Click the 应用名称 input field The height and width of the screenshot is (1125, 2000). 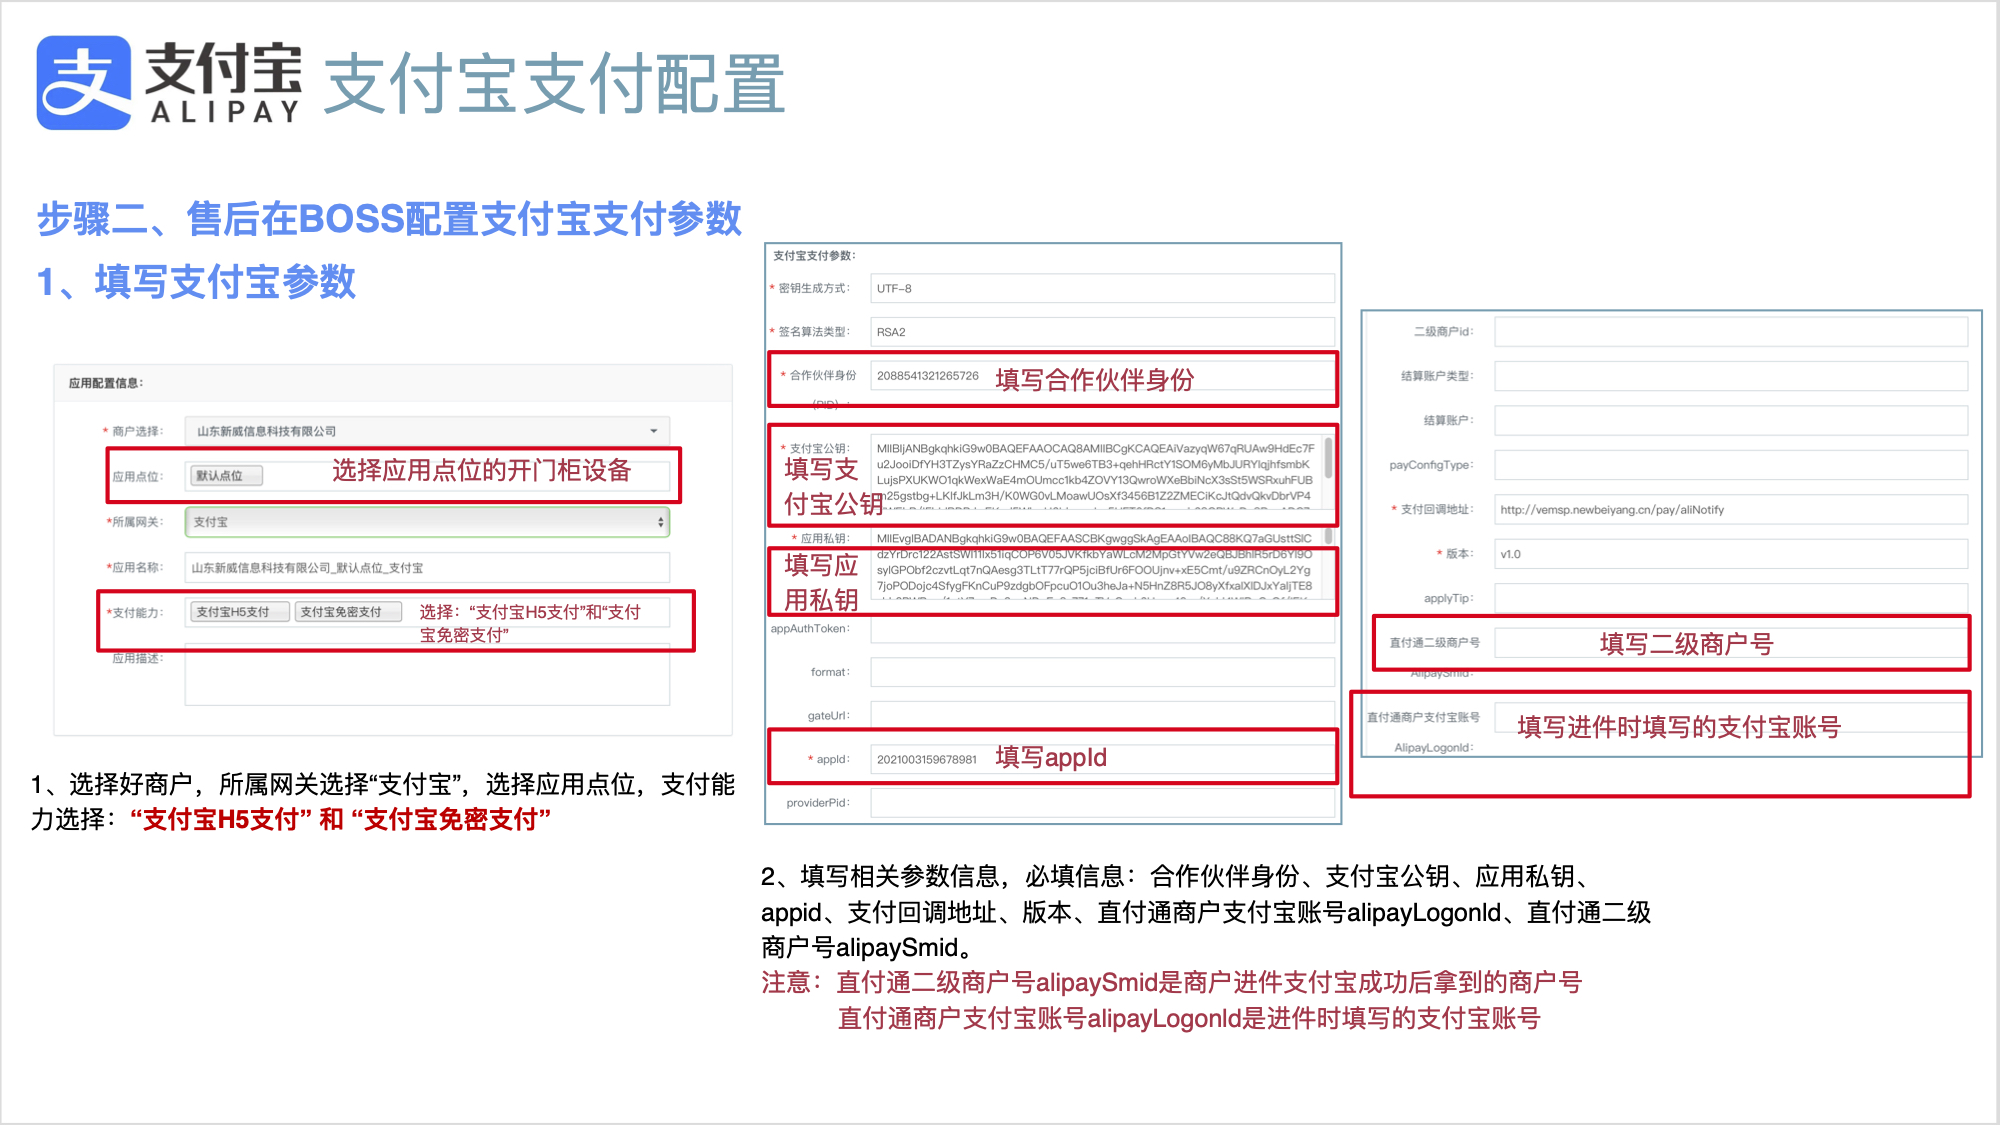click(x=427, y=567)
